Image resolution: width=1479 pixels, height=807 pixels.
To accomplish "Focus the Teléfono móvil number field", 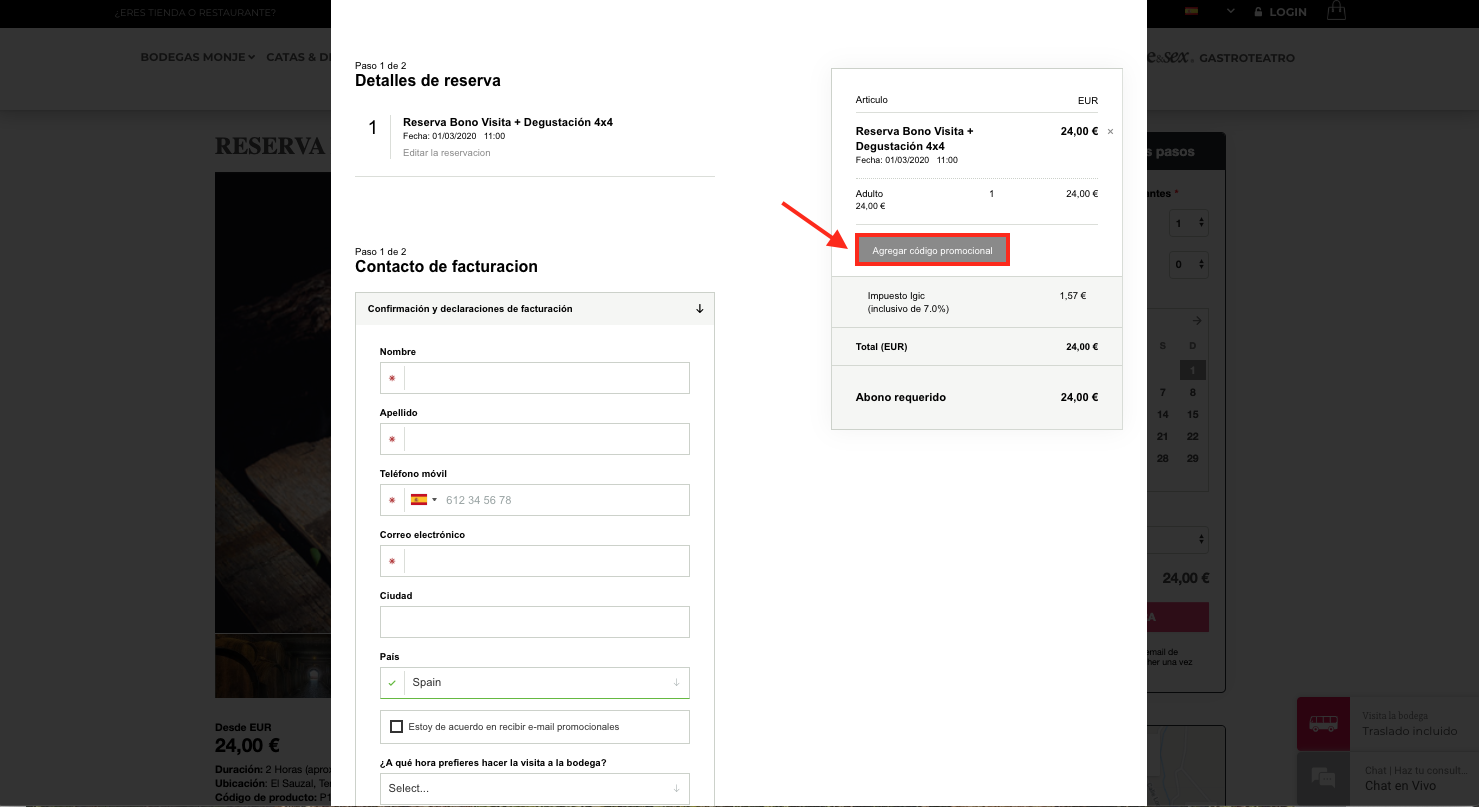I will pos(565,500).
